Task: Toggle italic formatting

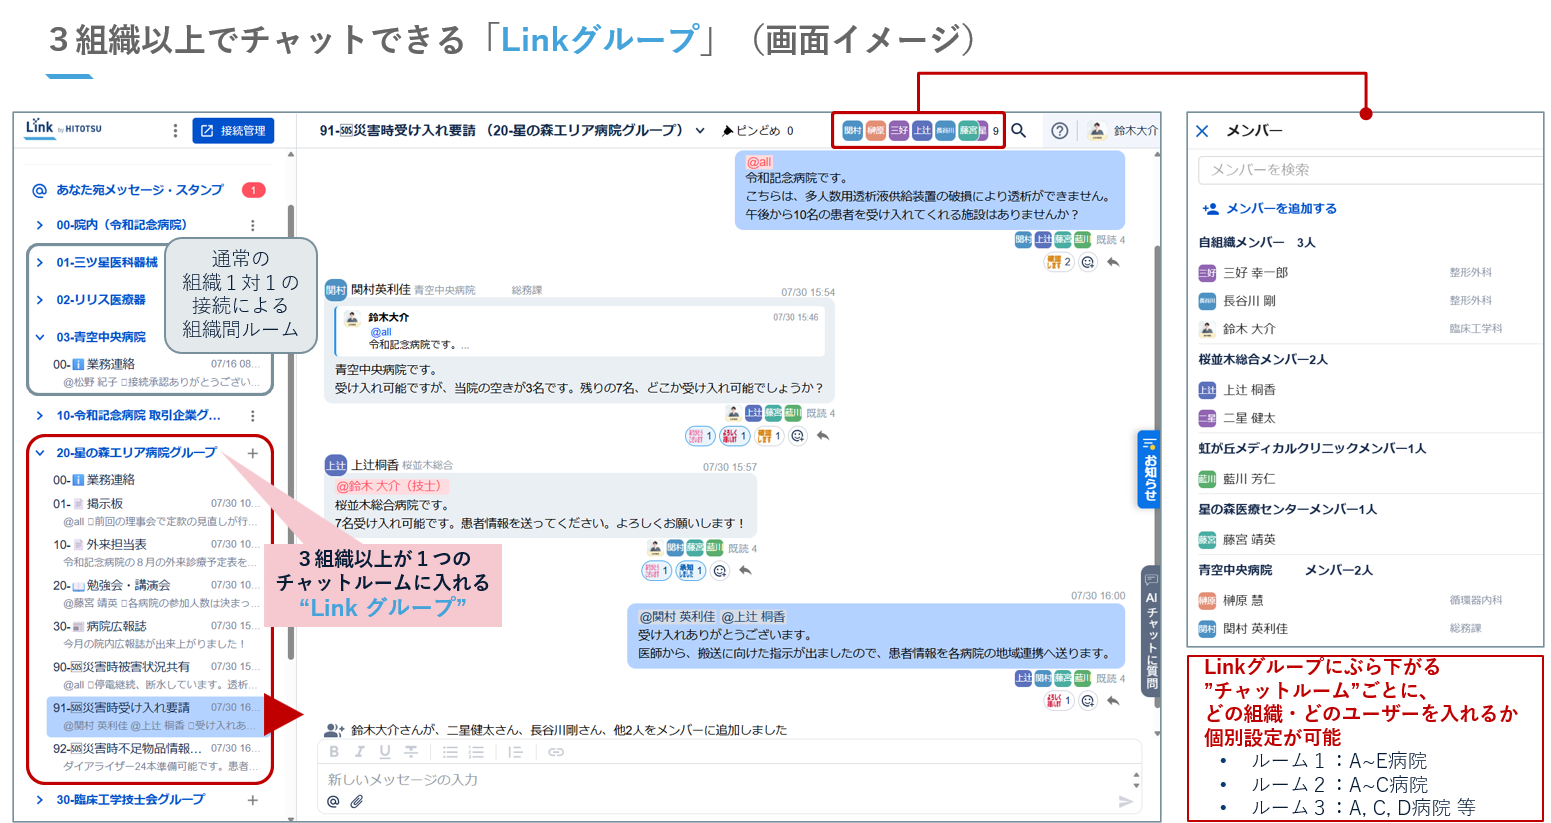Action: (x=359, y=752)
